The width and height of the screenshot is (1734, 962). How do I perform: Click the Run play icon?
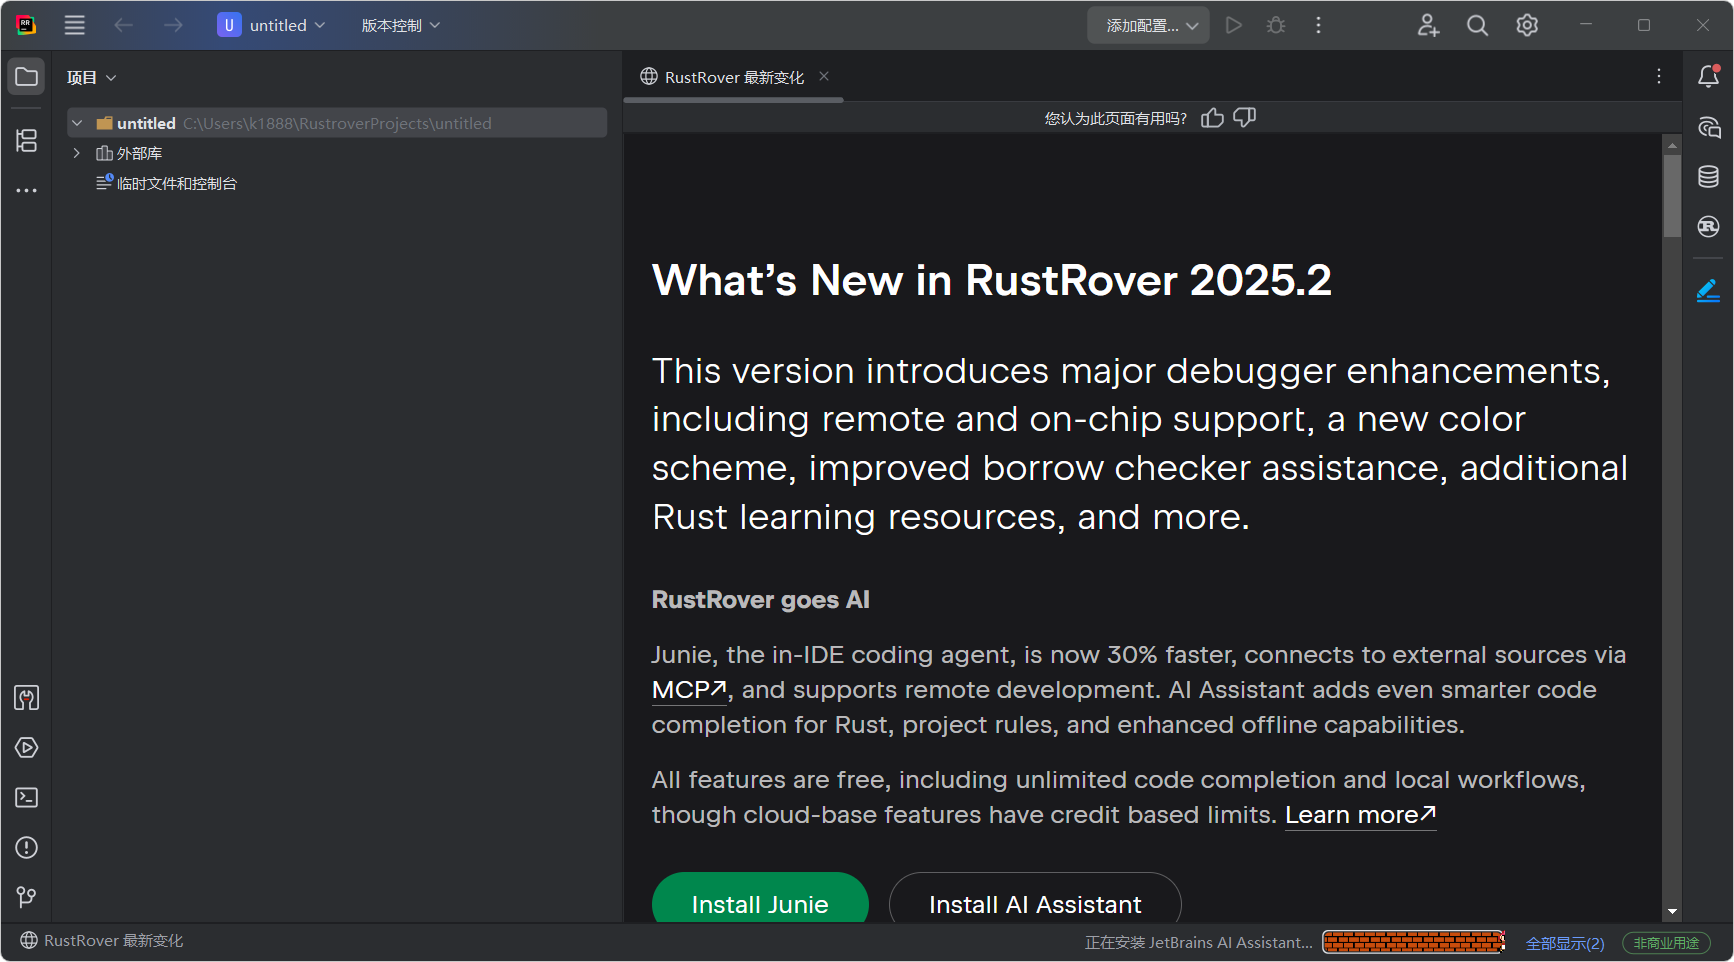click(x=1234, y=25)
